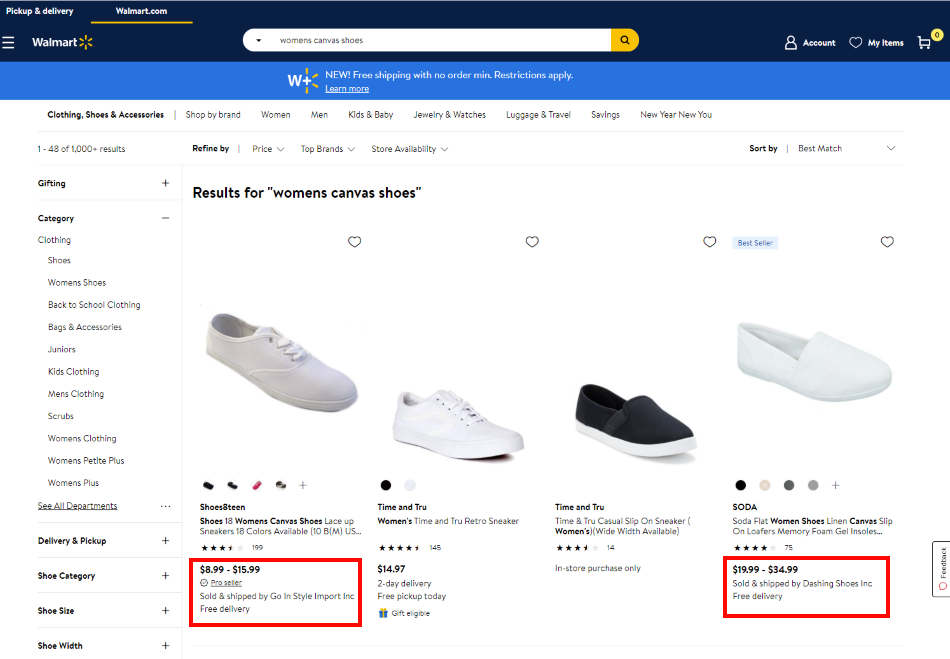Open search department dropdown arrow
This screenshot has height=659, width=950.
(259, 40)
